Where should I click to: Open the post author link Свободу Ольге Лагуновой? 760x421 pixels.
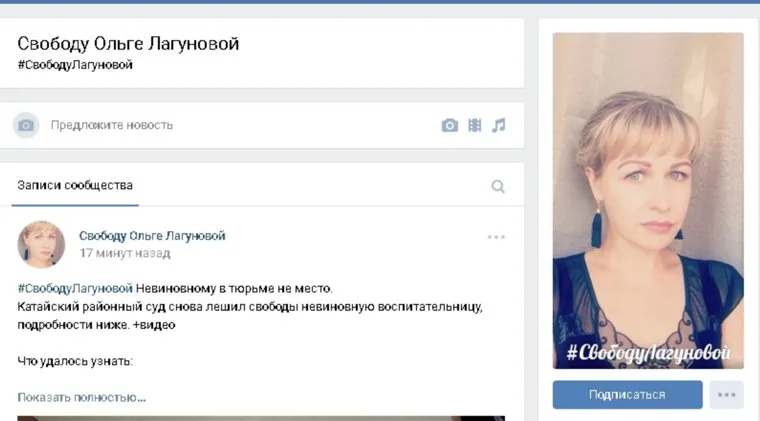click(x=152, y=236)
